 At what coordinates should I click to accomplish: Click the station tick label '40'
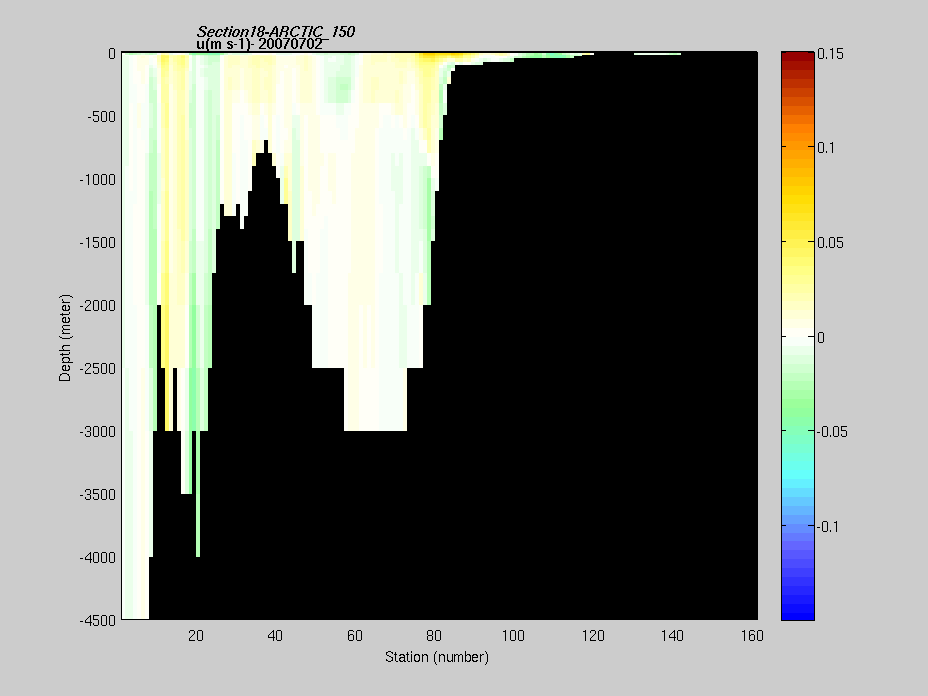[275, 636]
